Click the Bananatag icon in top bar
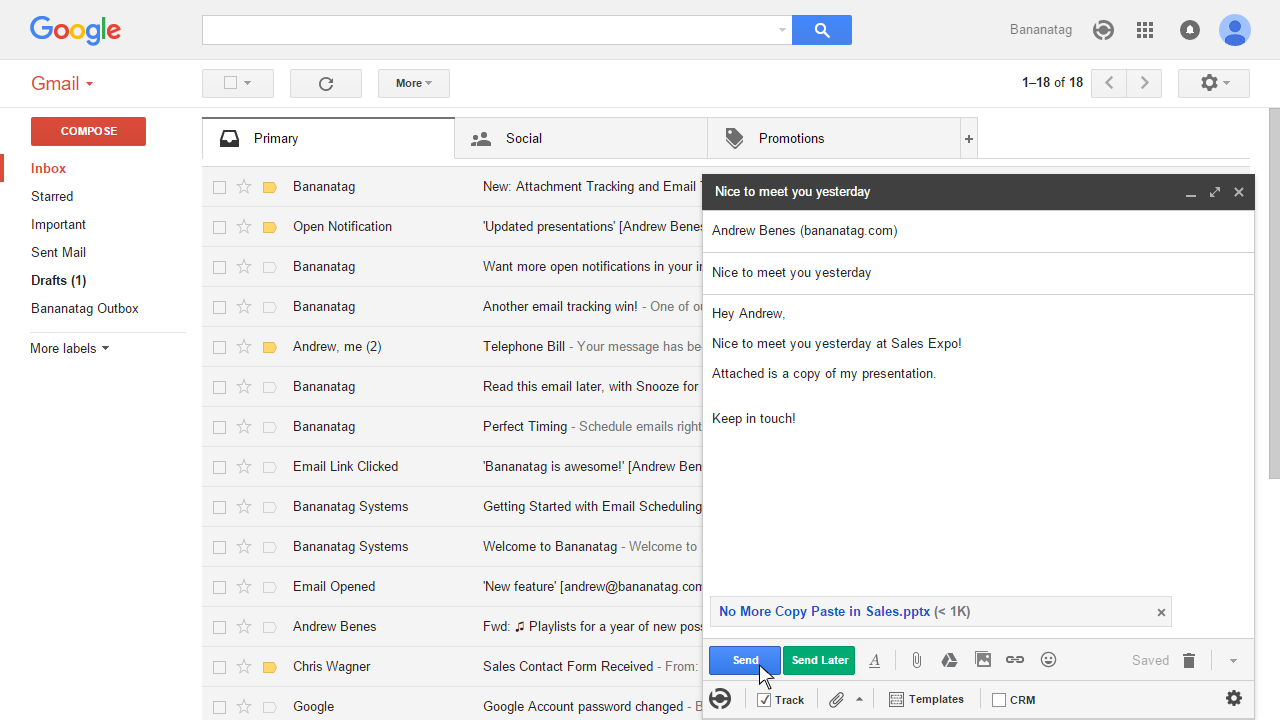Screen dimensions: 1280x720 (1103, 30)
